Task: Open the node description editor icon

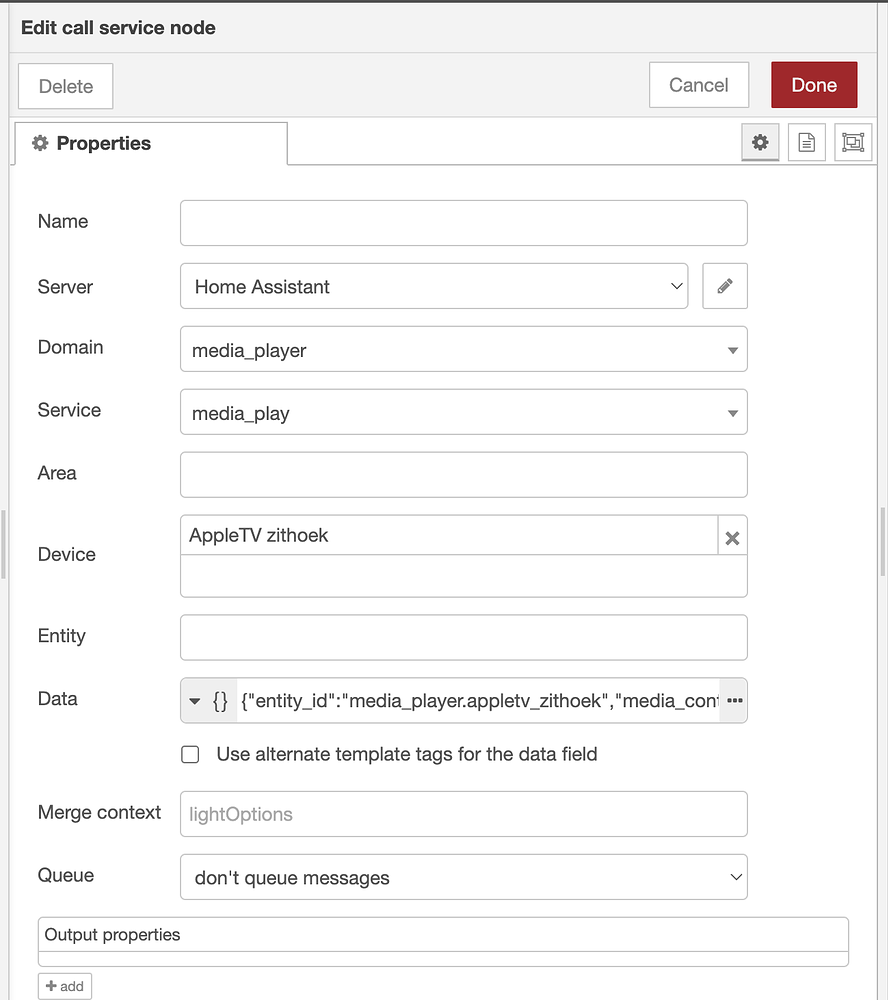Action: coord(806,142)
